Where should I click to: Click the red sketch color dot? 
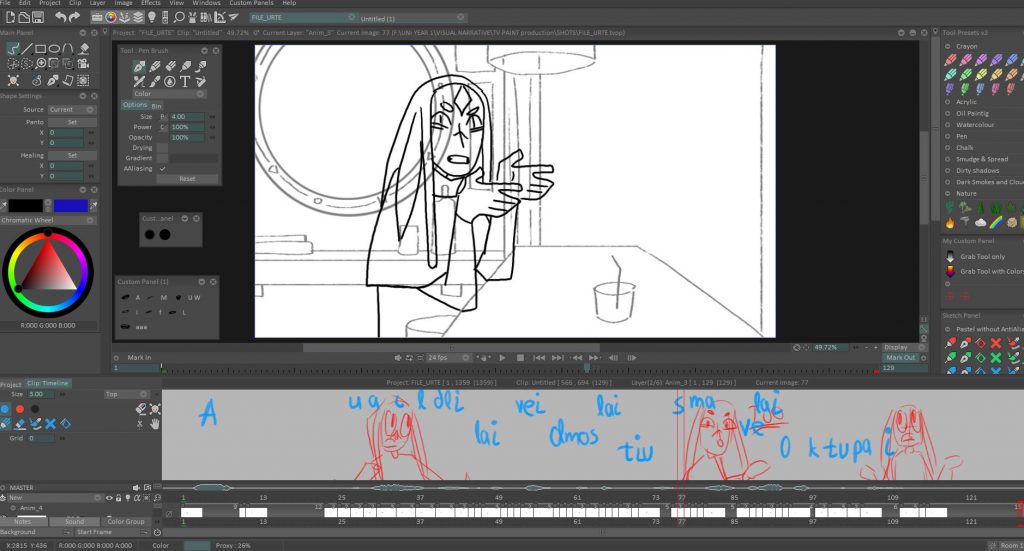point(20,409)
